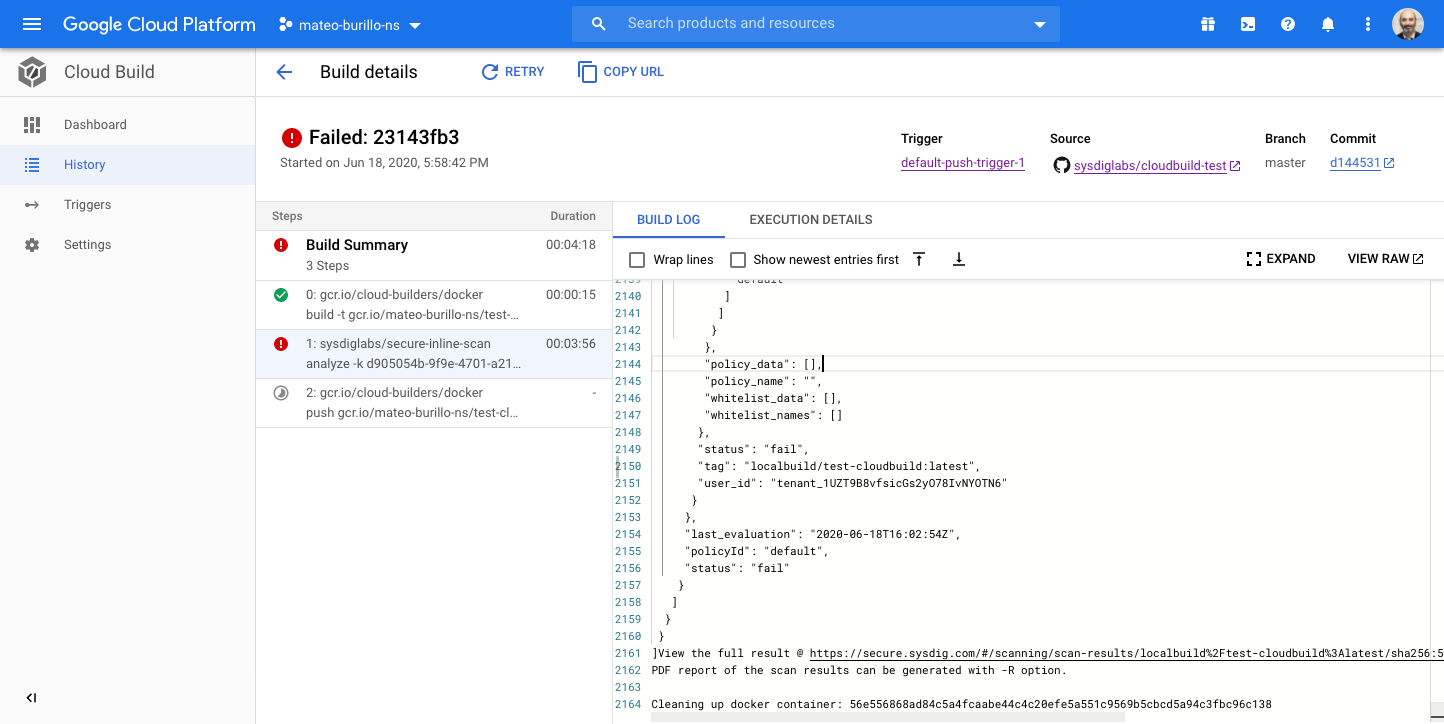Open the user account avatar
The width and height of the screenshot is (1444, 724).
(1408, 24)
